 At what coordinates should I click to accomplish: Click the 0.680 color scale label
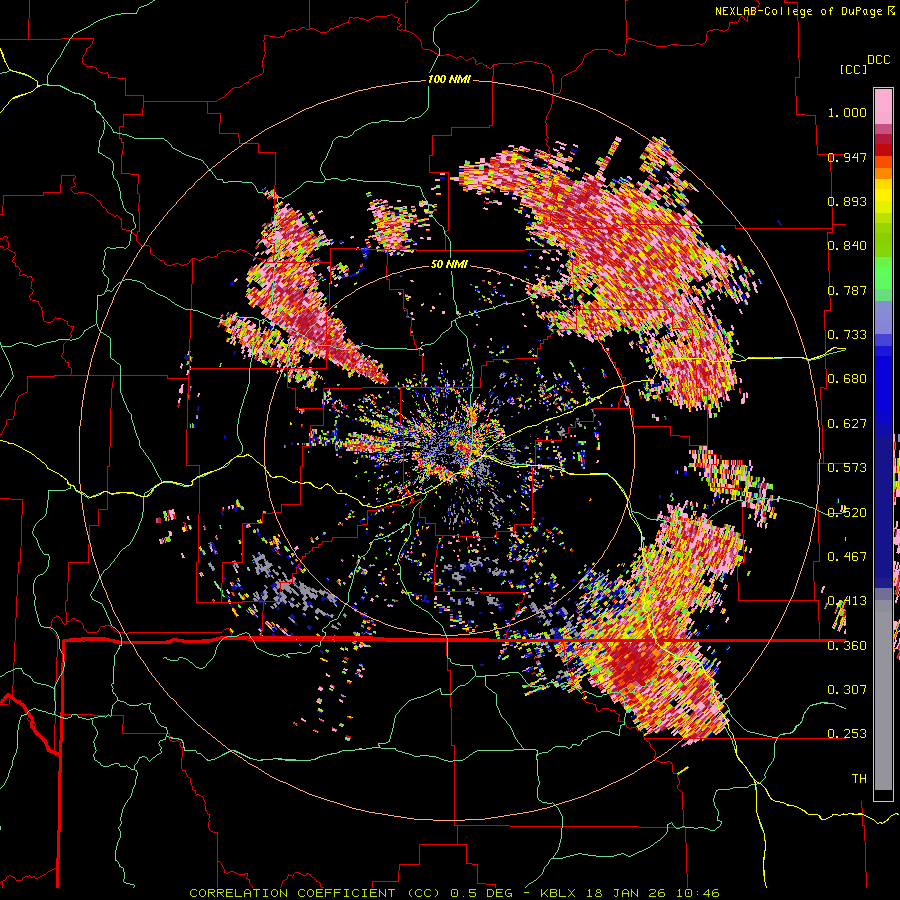click(847, 379)
